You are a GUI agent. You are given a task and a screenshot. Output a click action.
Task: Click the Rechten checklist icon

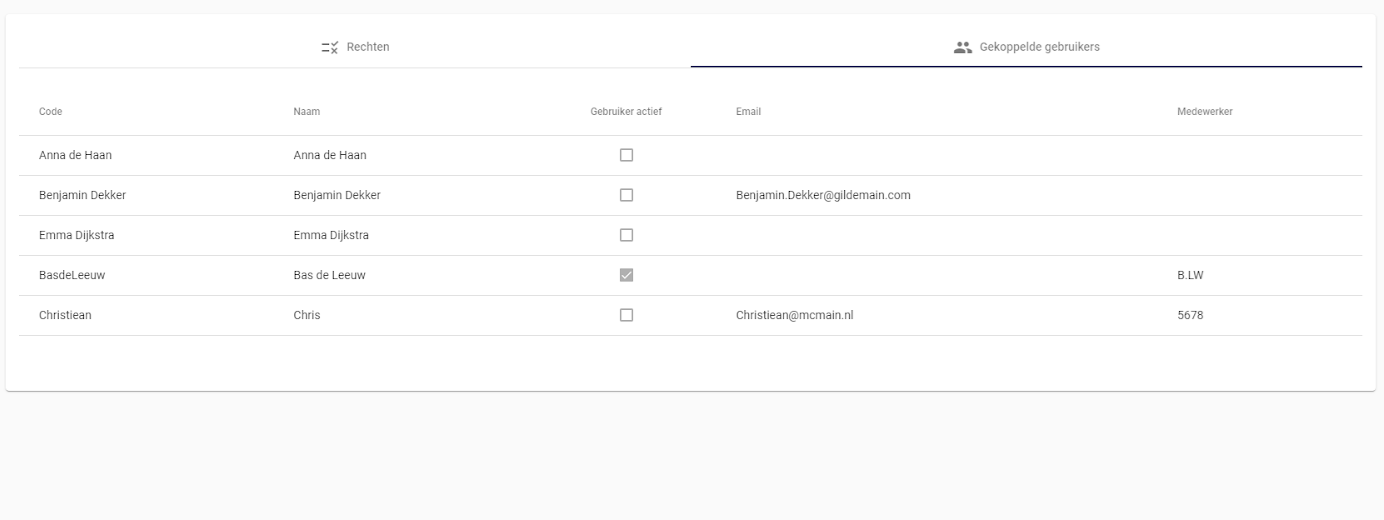pyautogui.click(x=330, y=47)
